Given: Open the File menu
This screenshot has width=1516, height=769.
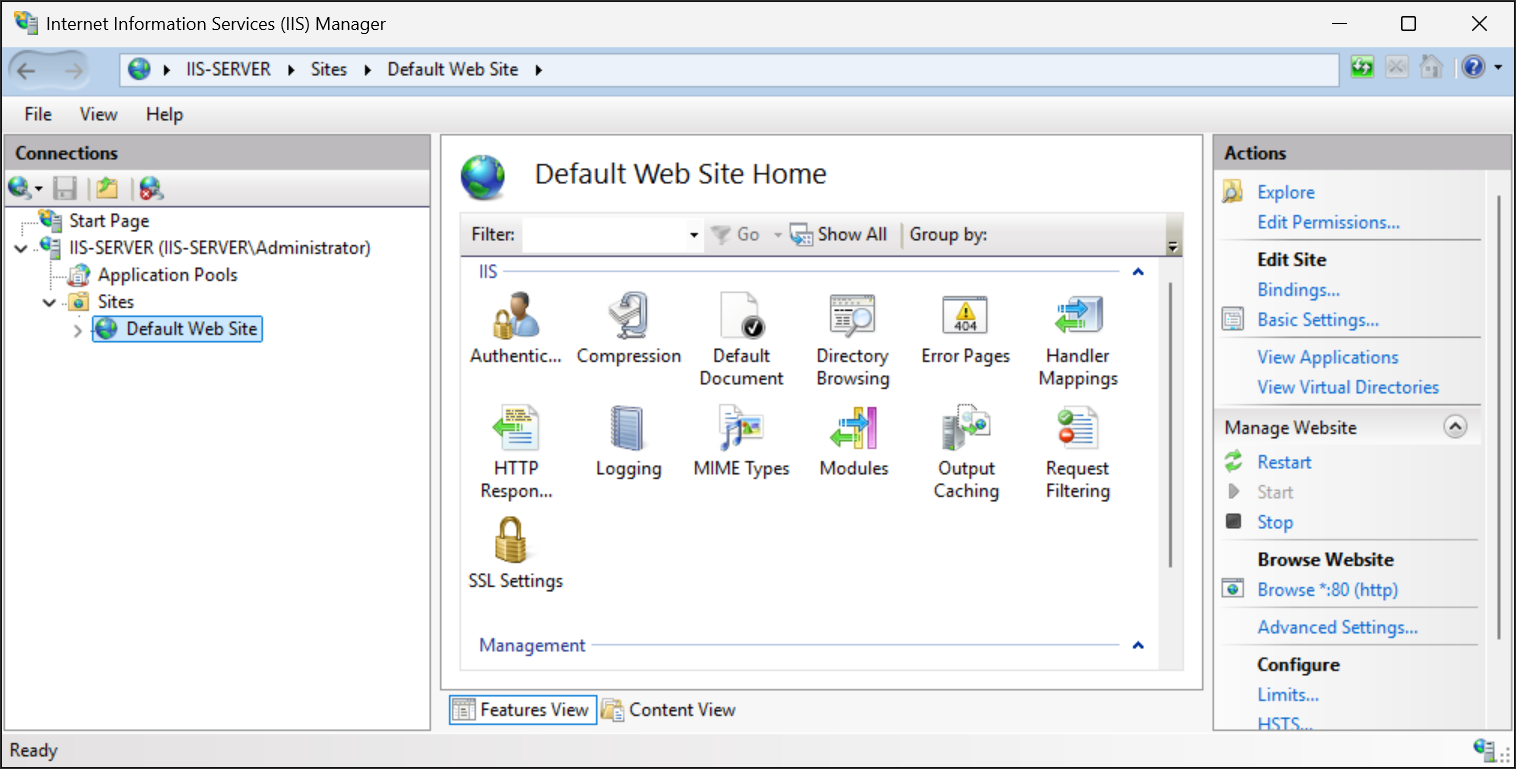Looking at the screenshot, I should click(x=38, y=114).
